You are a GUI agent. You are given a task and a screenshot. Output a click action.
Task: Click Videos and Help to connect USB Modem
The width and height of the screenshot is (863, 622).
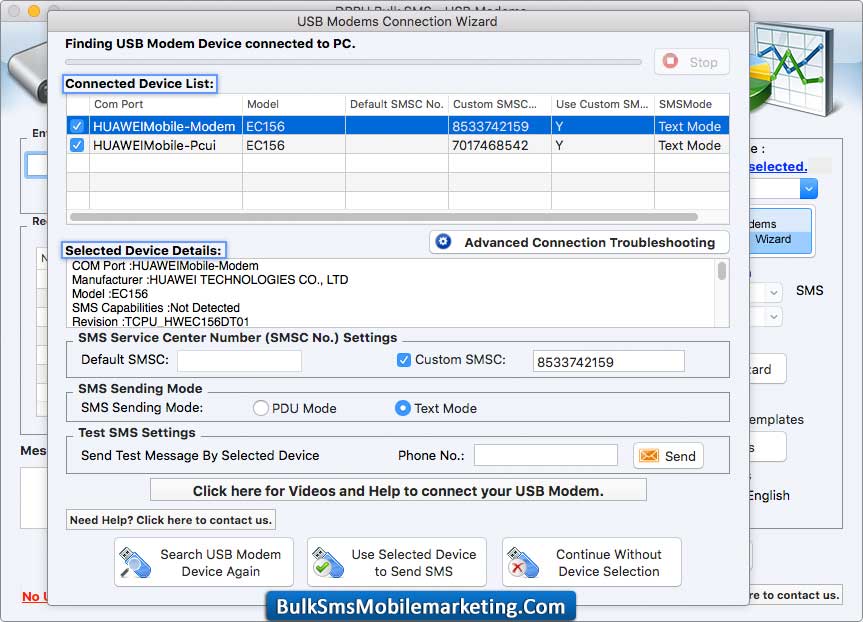(x=398, y=490)
